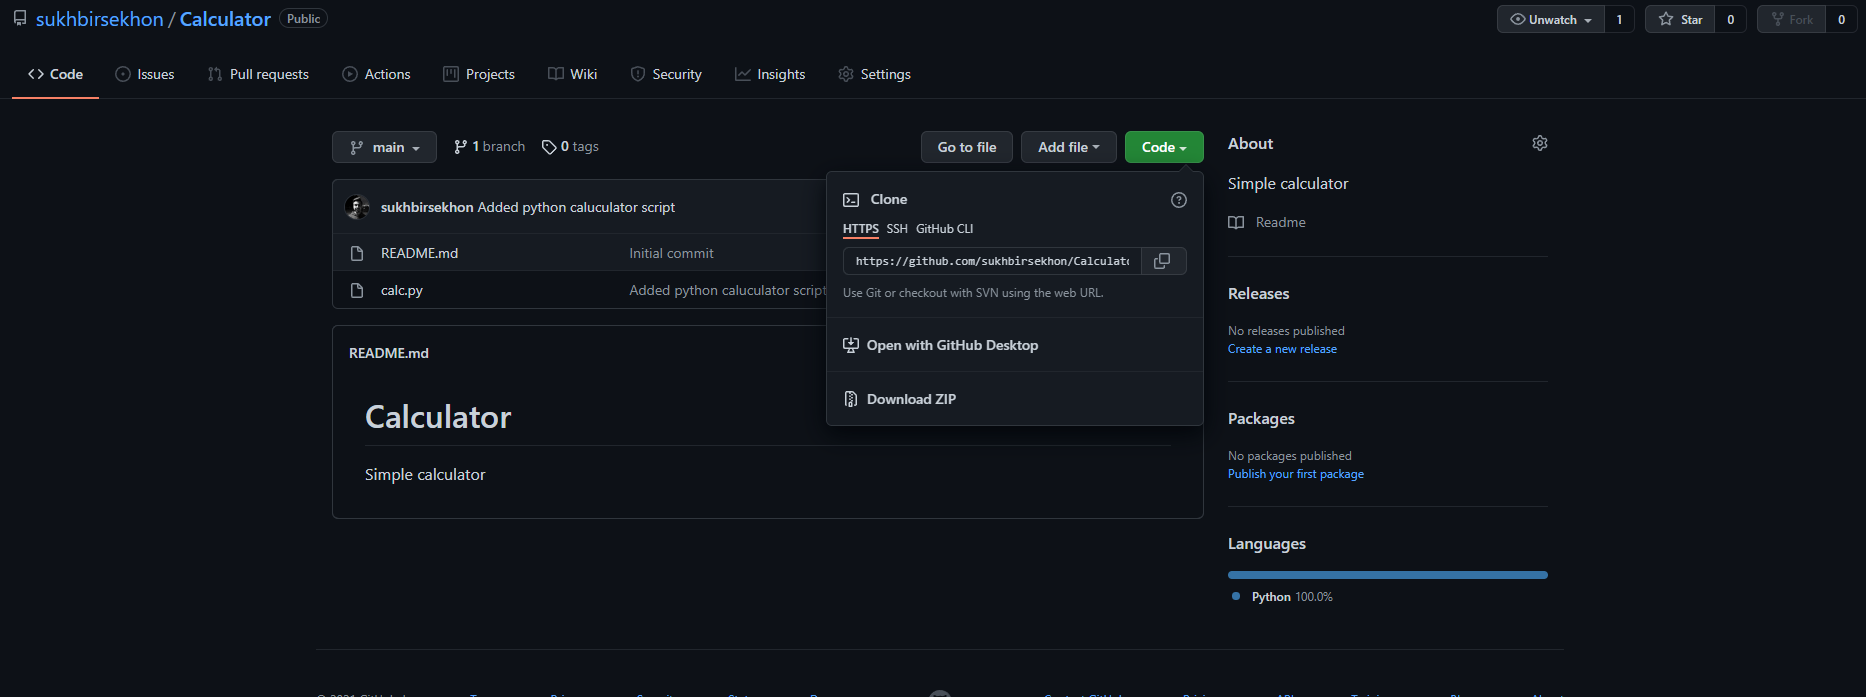Choose Open with GitHub Desktop

1014,345
